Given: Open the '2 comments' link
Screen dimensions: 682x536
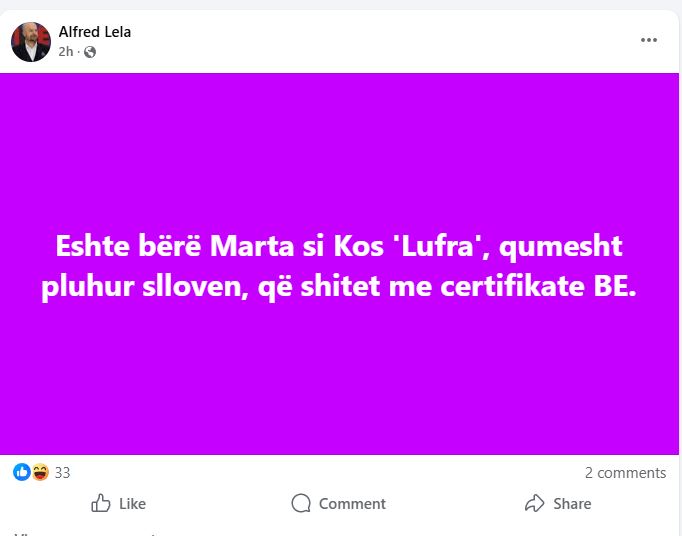Looking at the screenshot, I should [x=625, y=472].
